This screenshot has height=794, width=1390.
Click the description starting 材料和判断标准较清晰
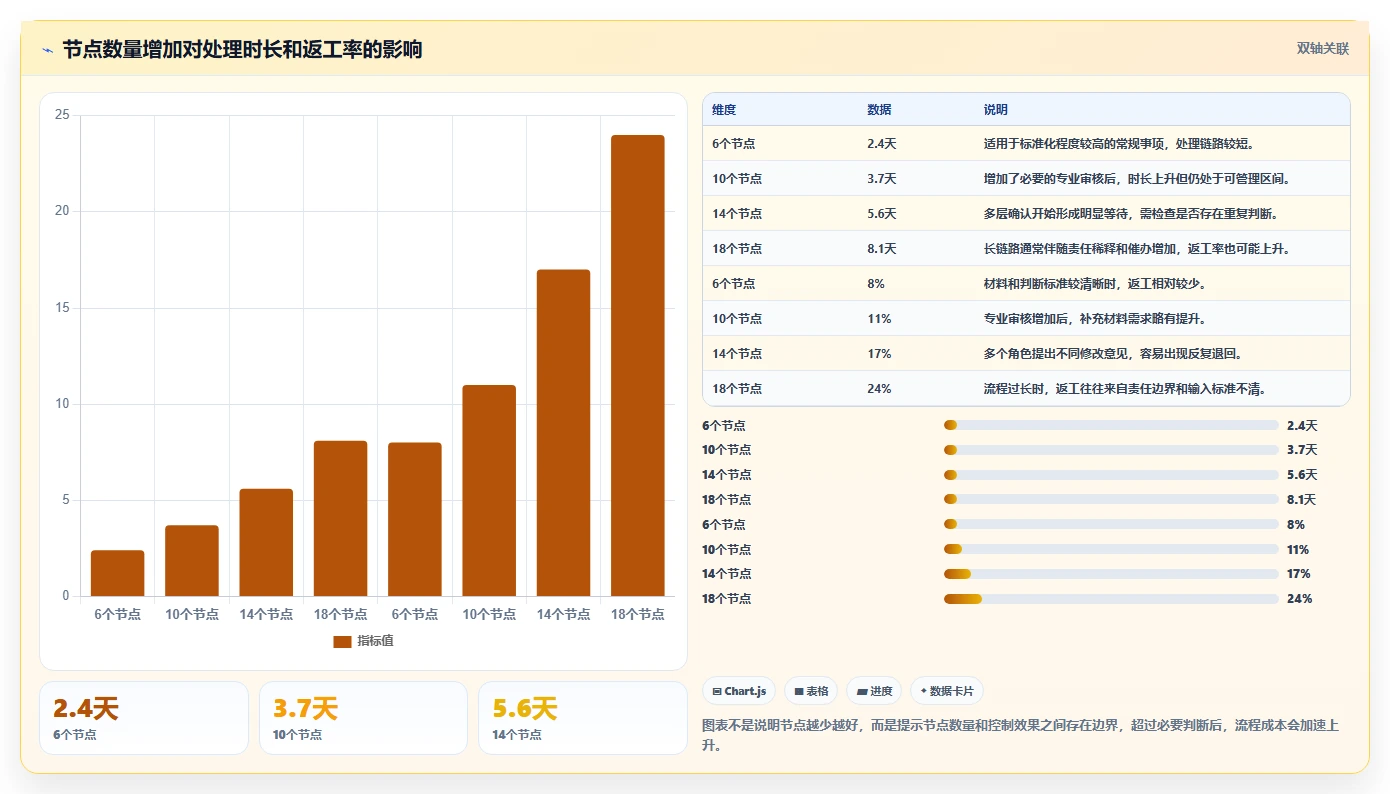click(1095, 284)
